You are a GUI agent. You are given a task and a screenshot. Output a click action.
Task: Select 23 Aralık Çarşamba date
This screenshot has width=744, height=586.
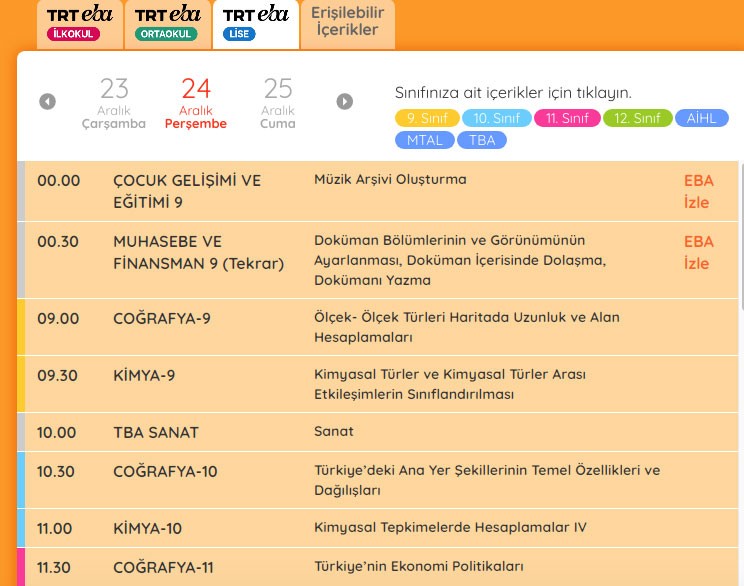tap(114, 103)
